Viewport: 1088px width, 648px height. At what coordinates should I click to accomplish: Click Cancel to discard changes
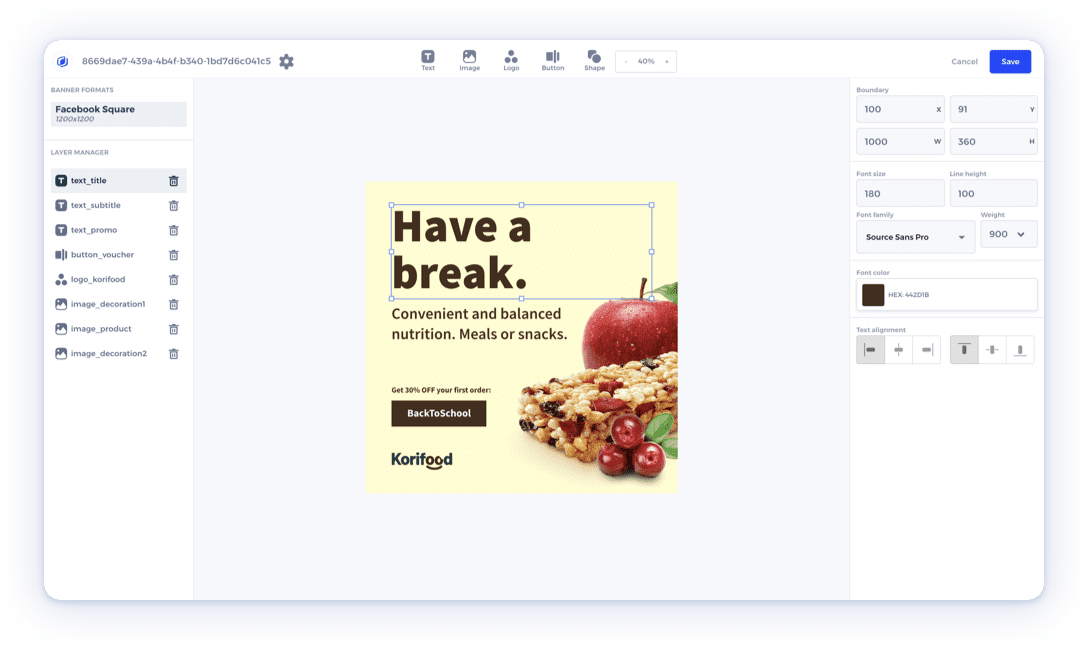point(964,62)
